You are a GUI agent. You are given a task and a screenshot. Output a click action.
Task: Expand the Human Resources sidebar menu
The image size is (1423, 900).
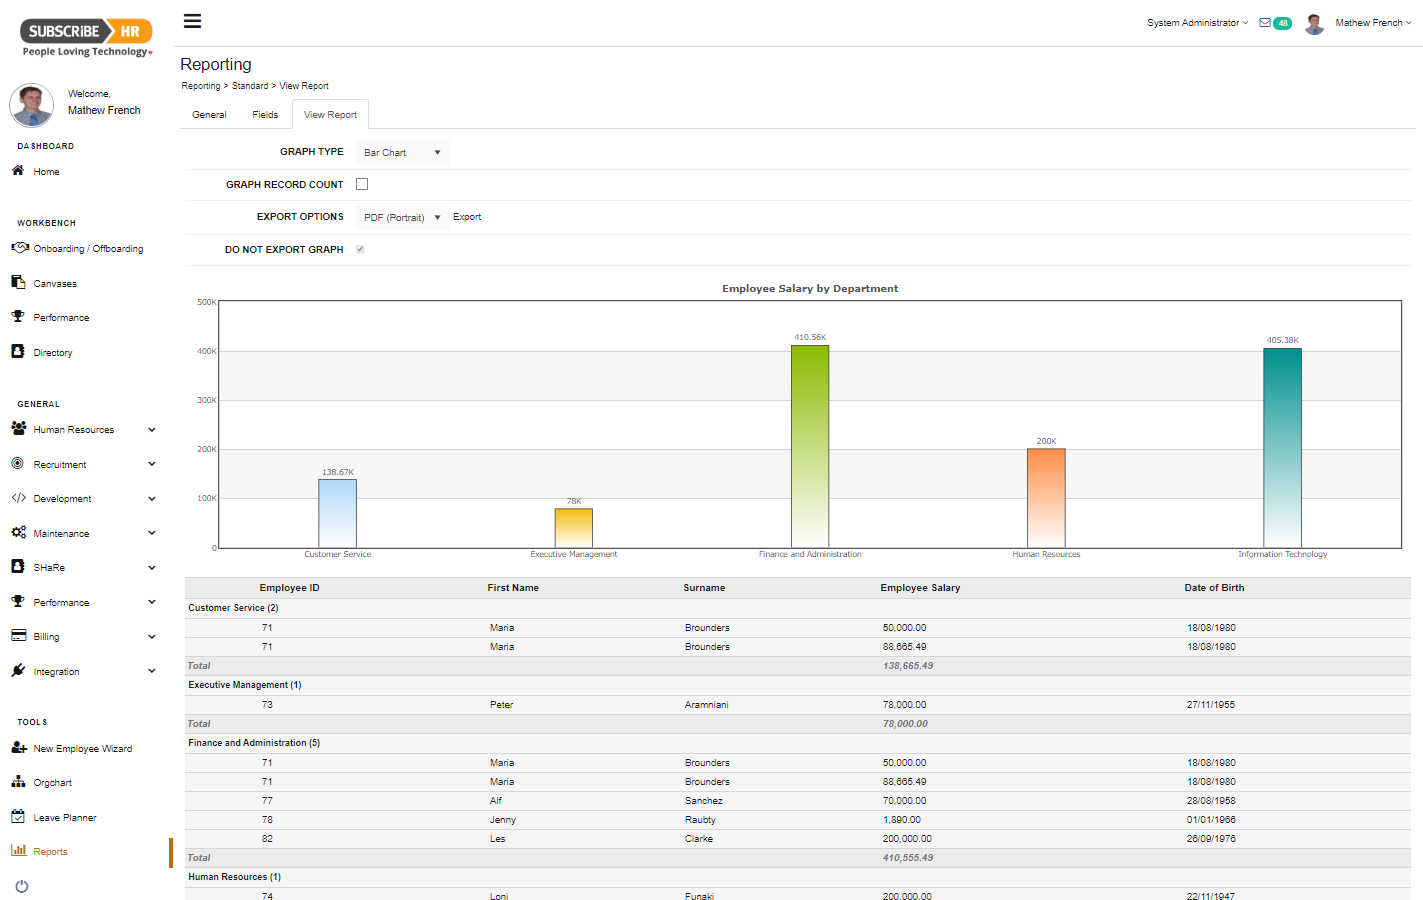click(x=73, y=429)
